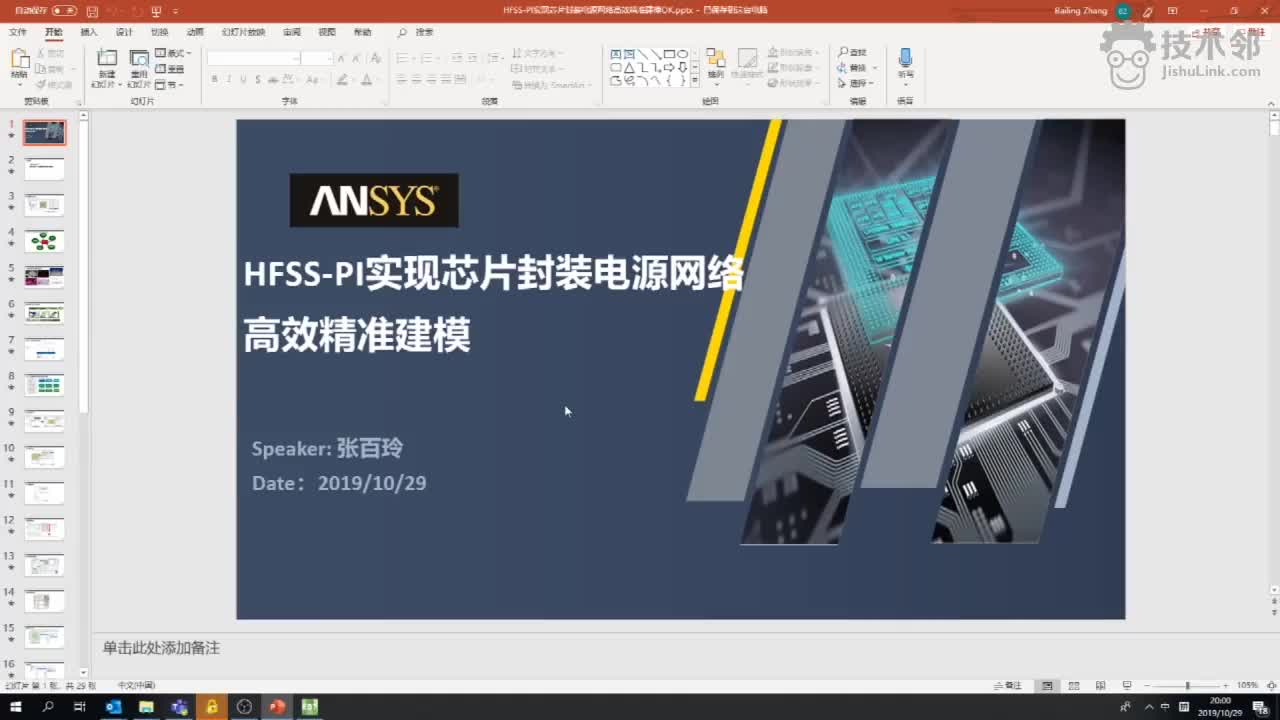Click the 'Date: 2019/10/29' text
The image size is (1280, 720).
(x=339, y=483)
